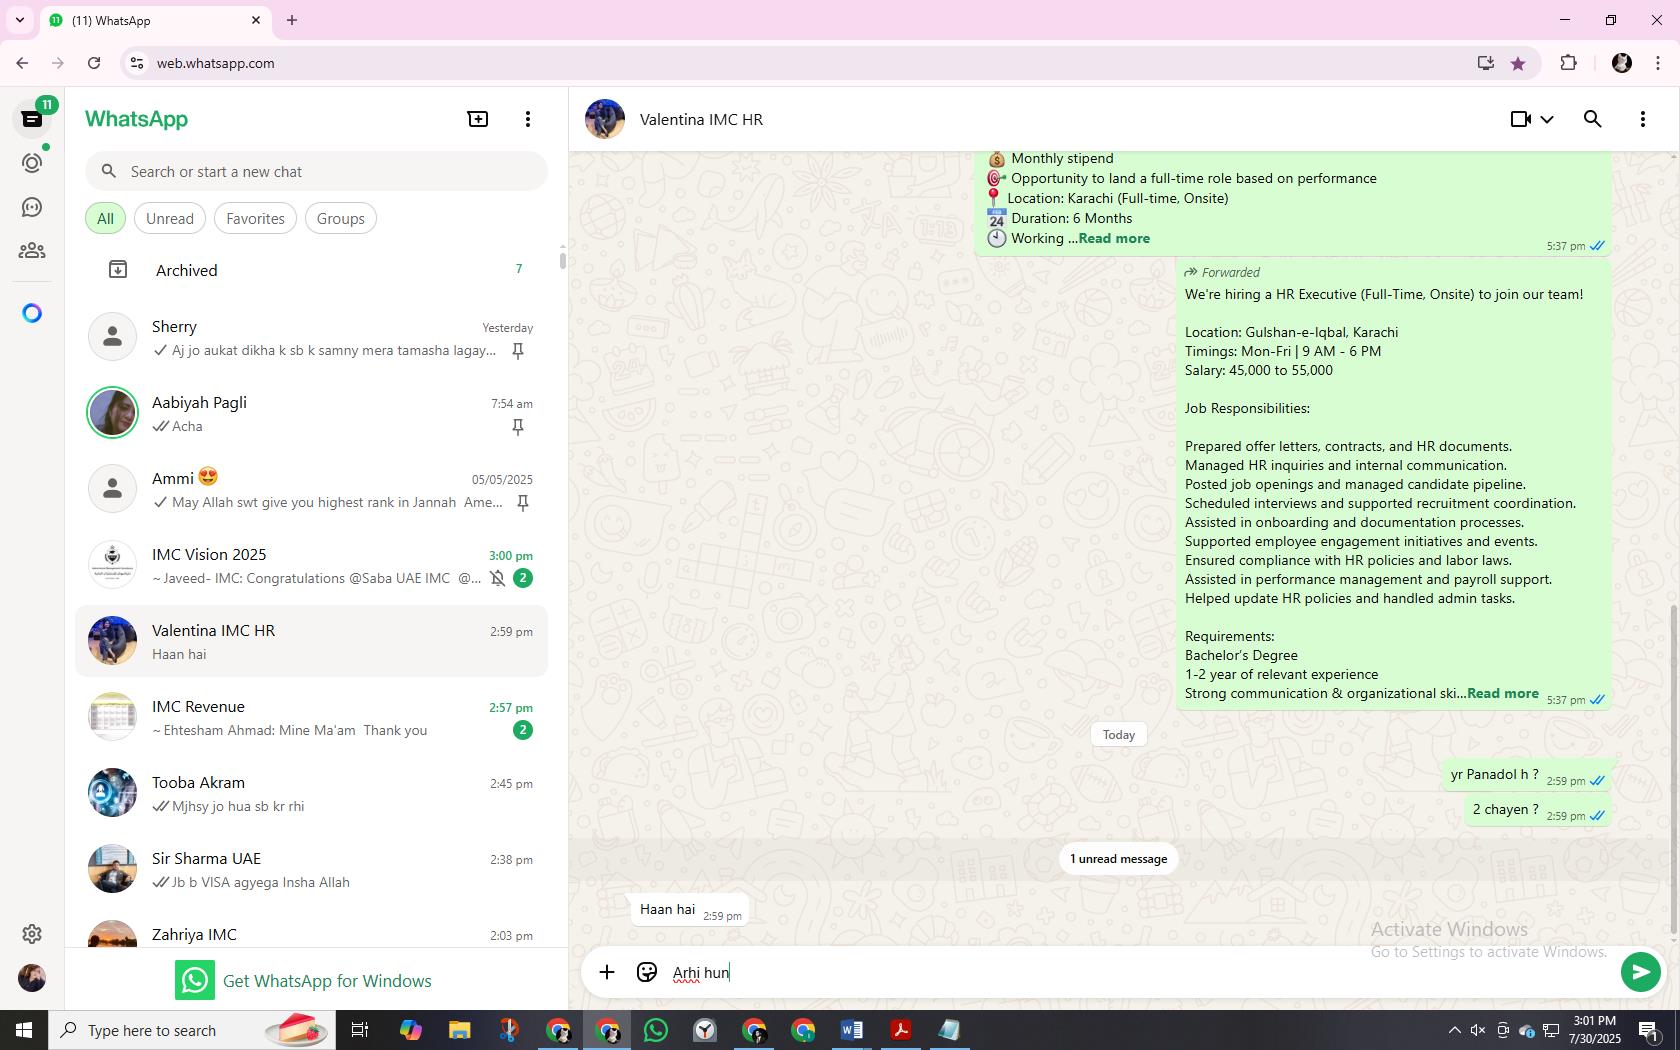Screen dimensions: 1680x1050
Task: Open the Ammi chat
Action: pos(312,489)
